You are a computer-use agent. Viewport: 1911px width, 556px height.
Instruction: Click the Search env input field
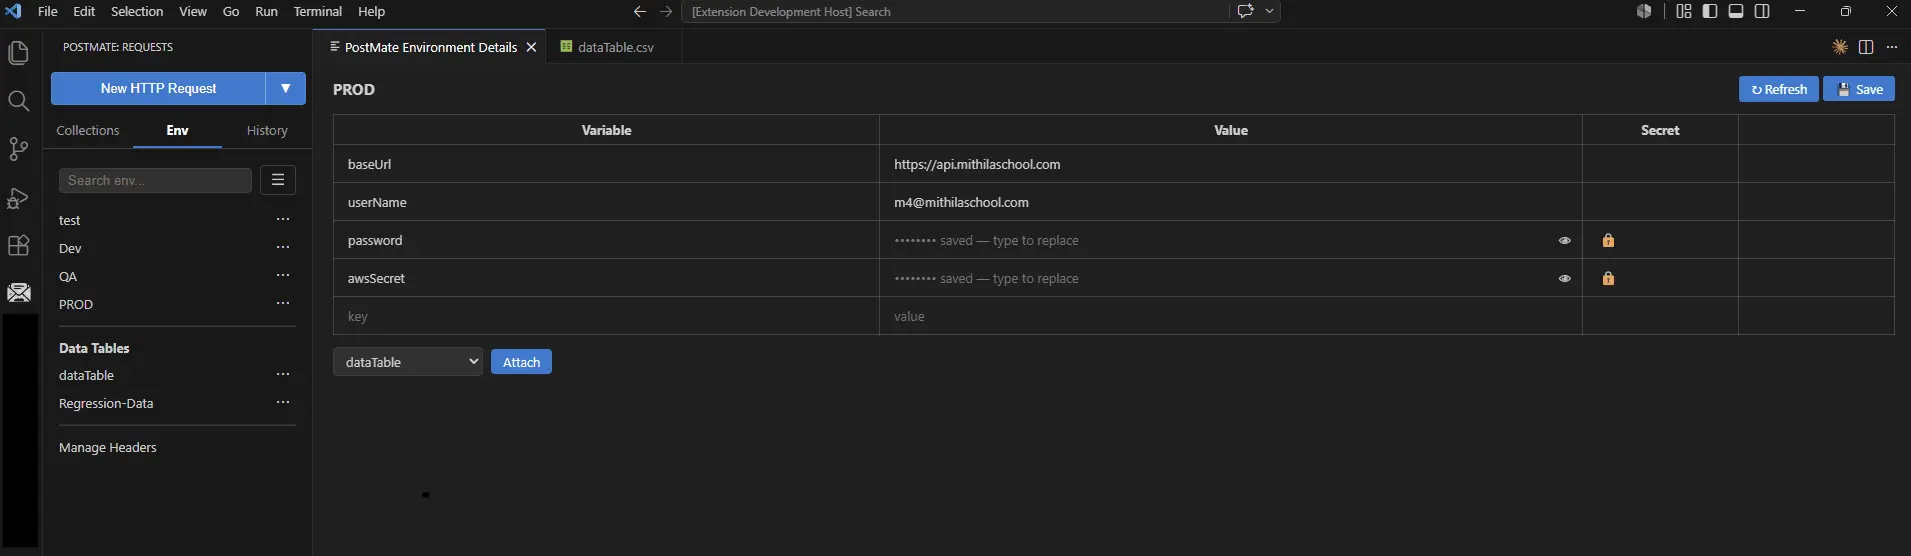pos(155,180)
